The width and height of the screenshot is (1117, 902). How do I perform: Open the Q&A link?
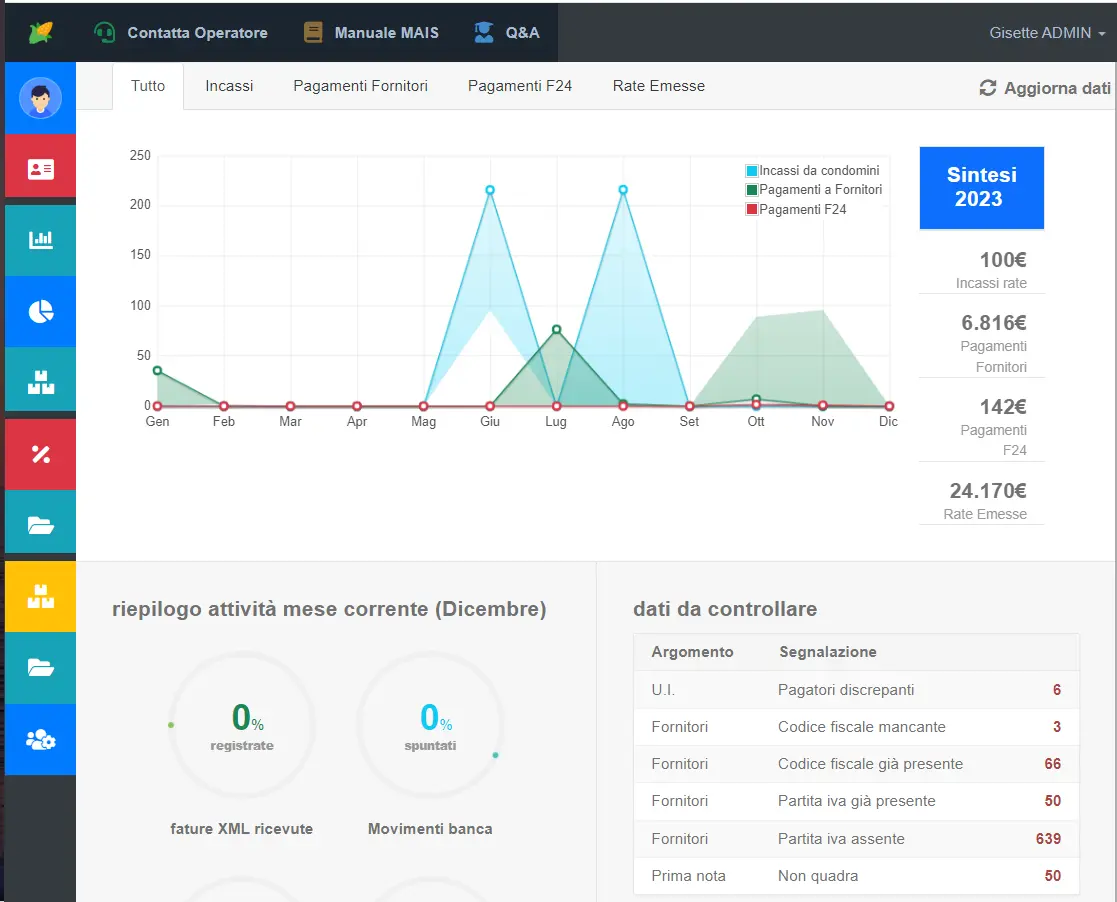tap(523, 33)
